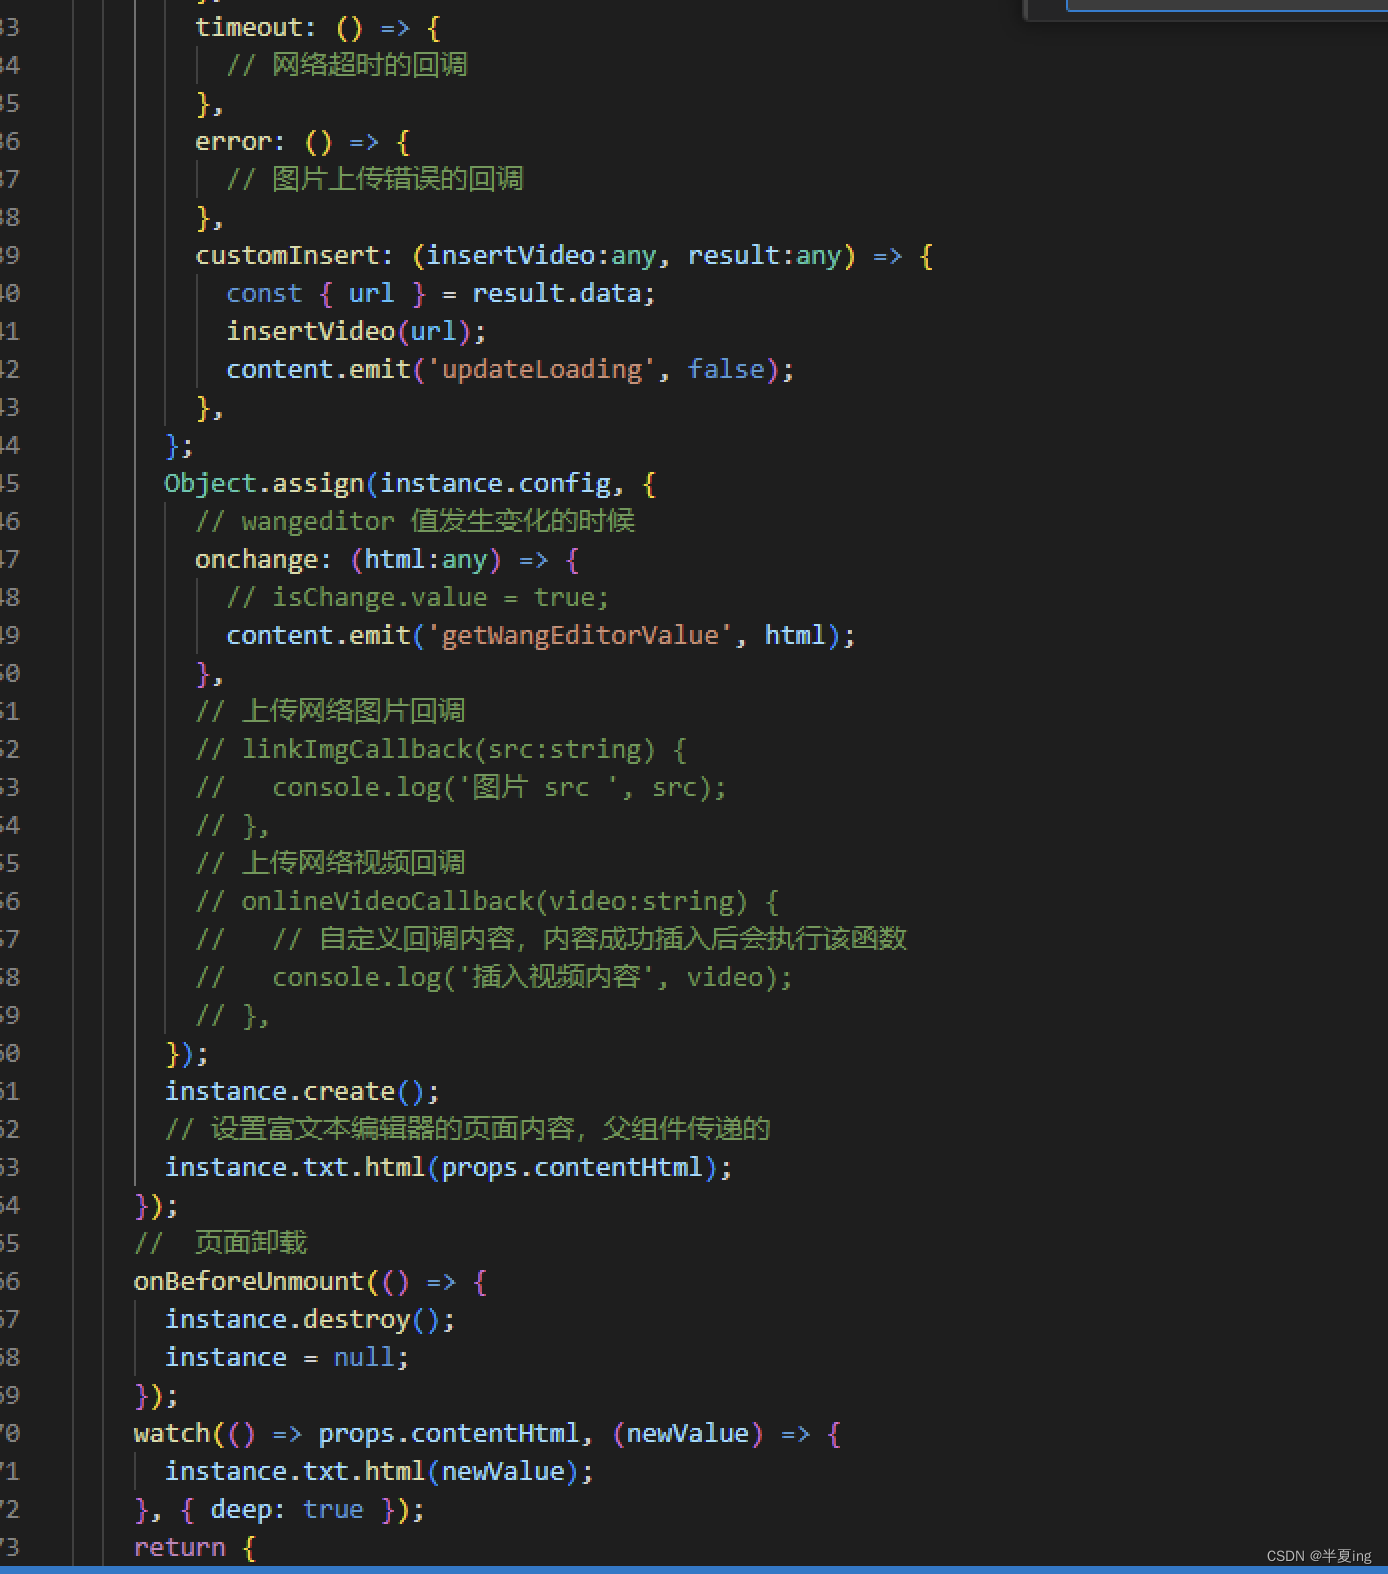Click the string 'updateLoading'

541,369
